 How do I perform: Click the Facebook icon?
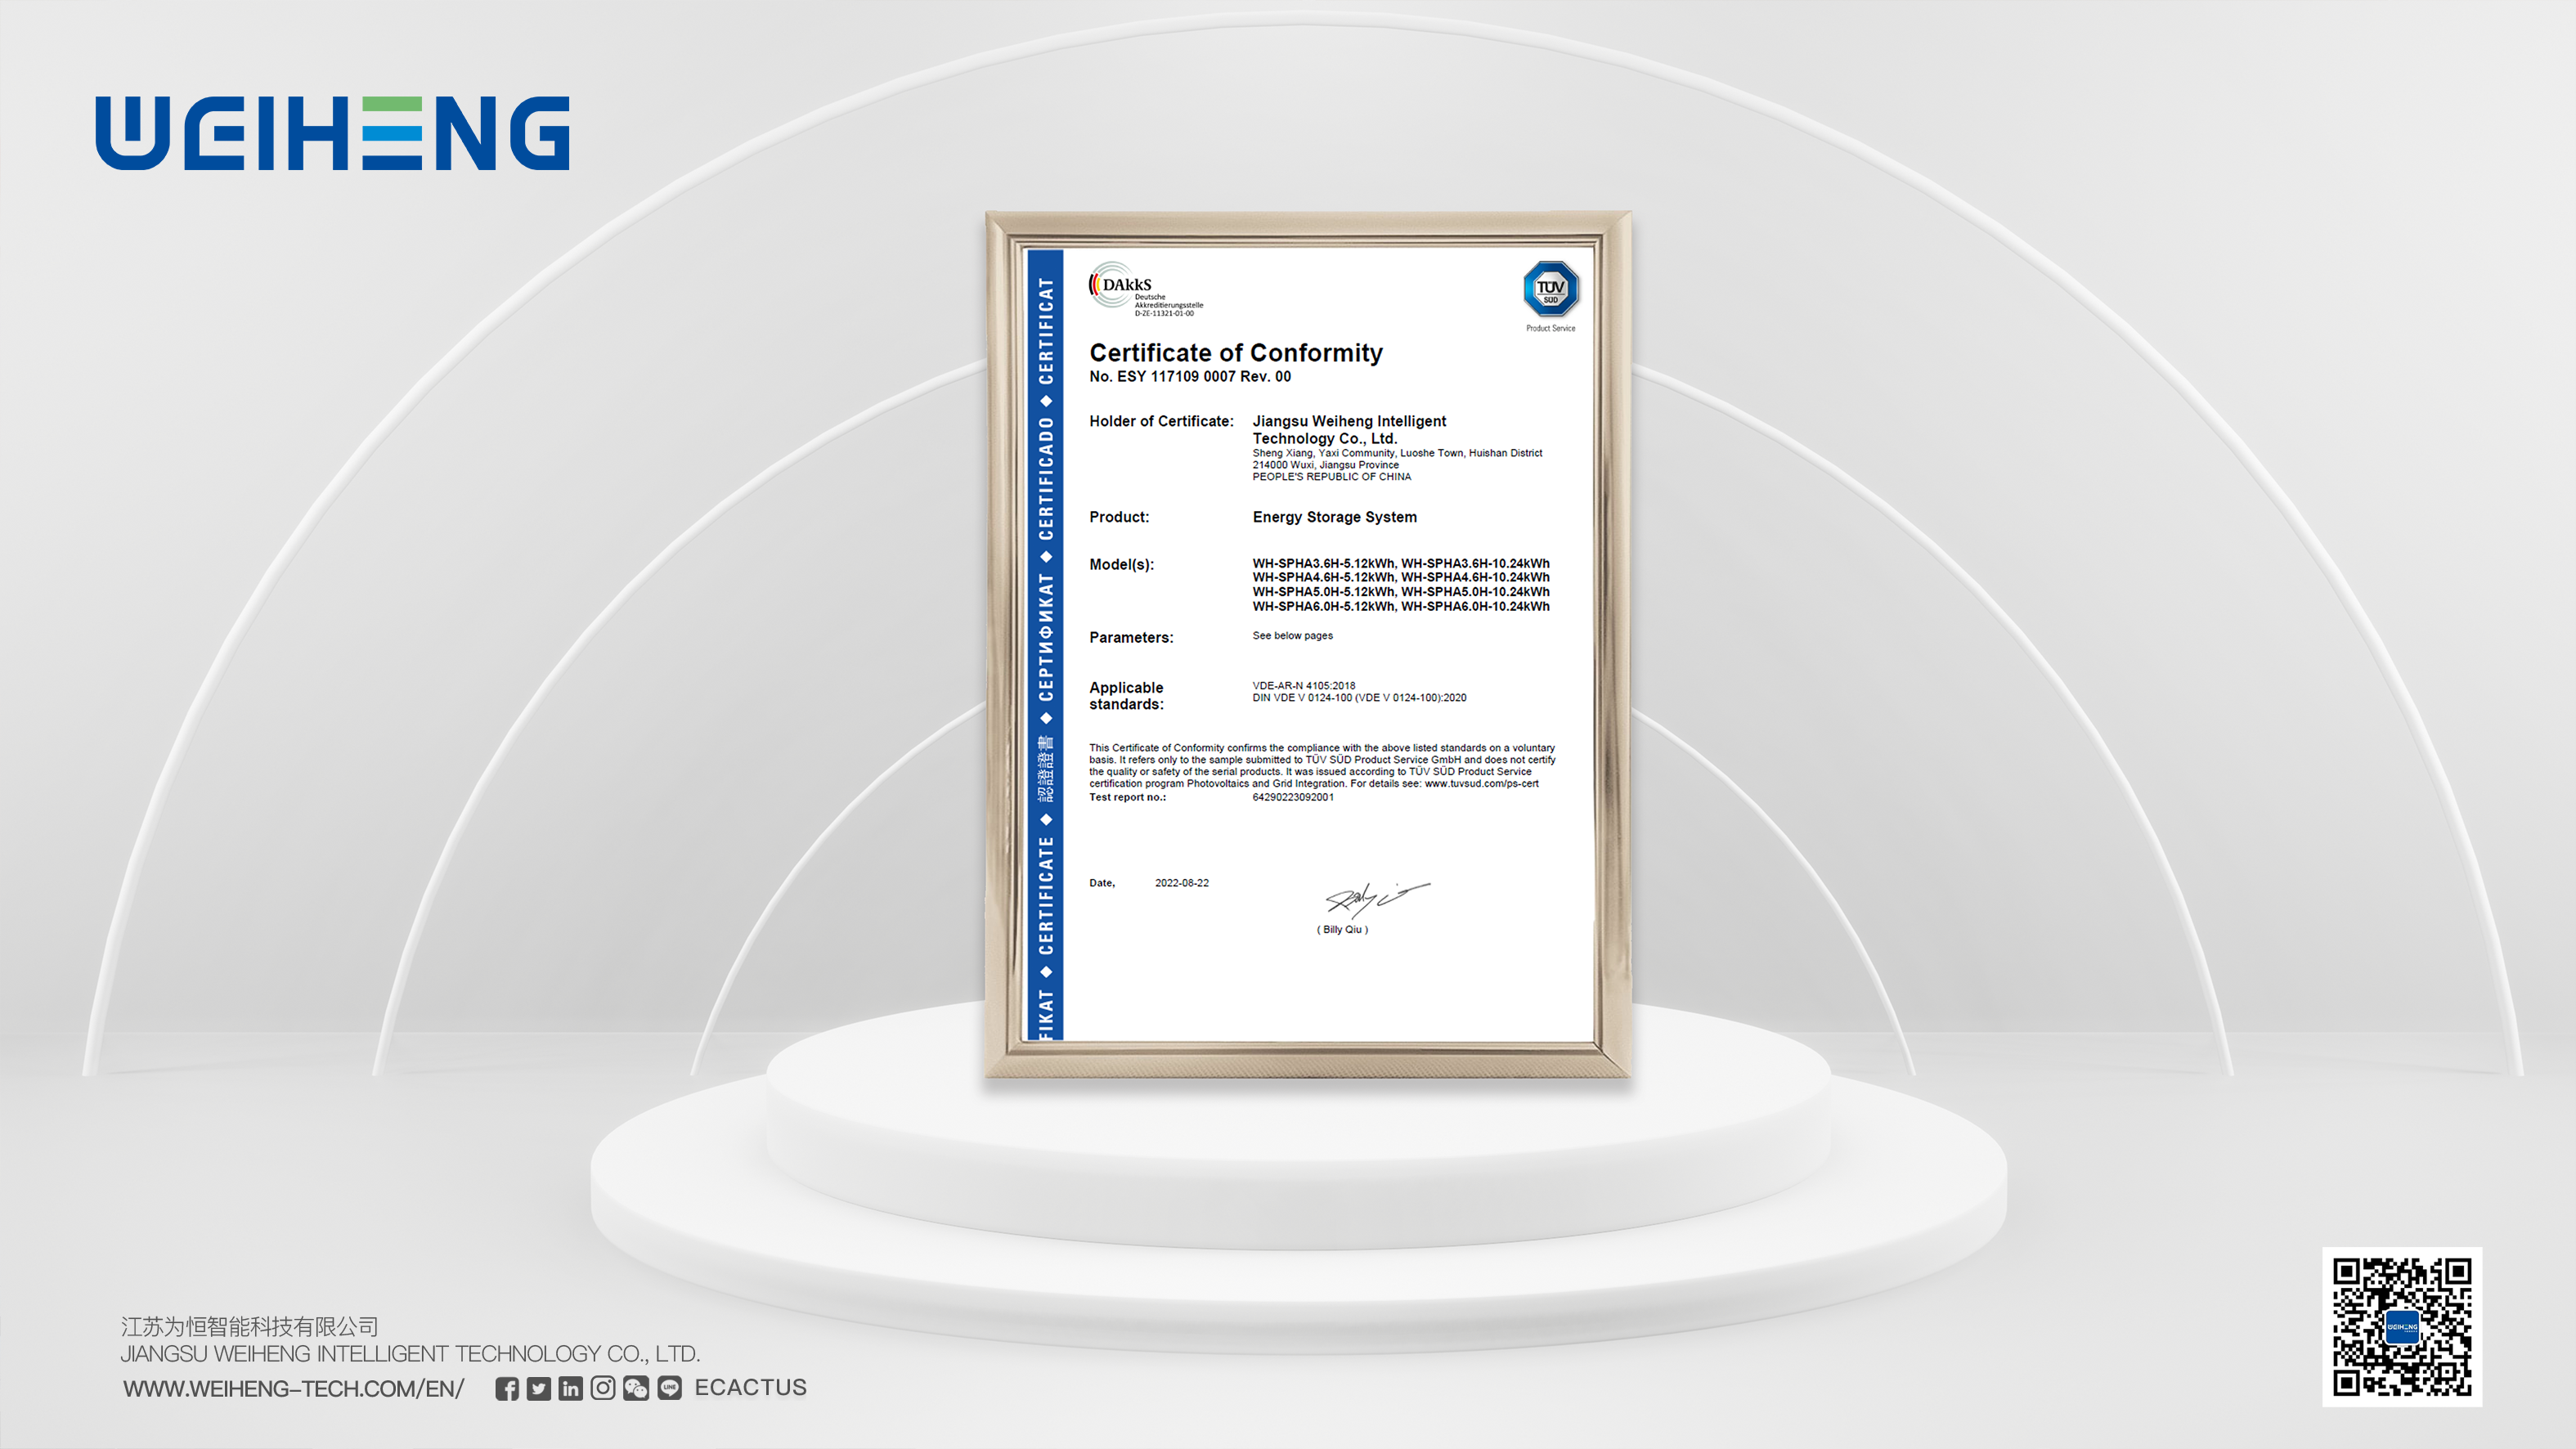coord(507,1388)
